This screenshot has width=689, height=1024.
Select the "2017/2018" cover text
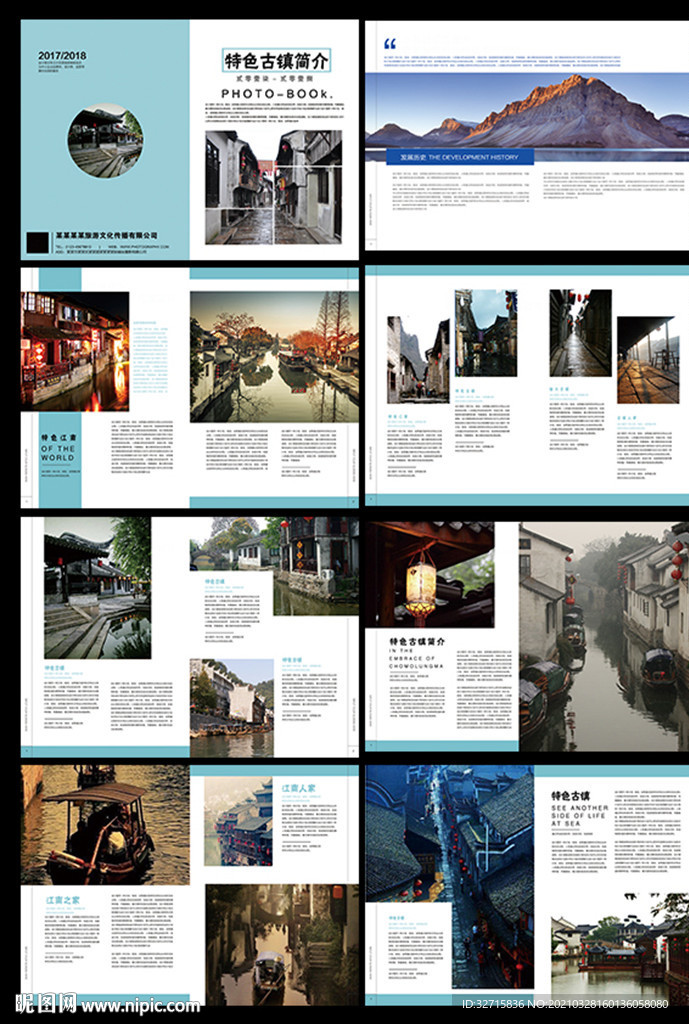tap(62, 56)
